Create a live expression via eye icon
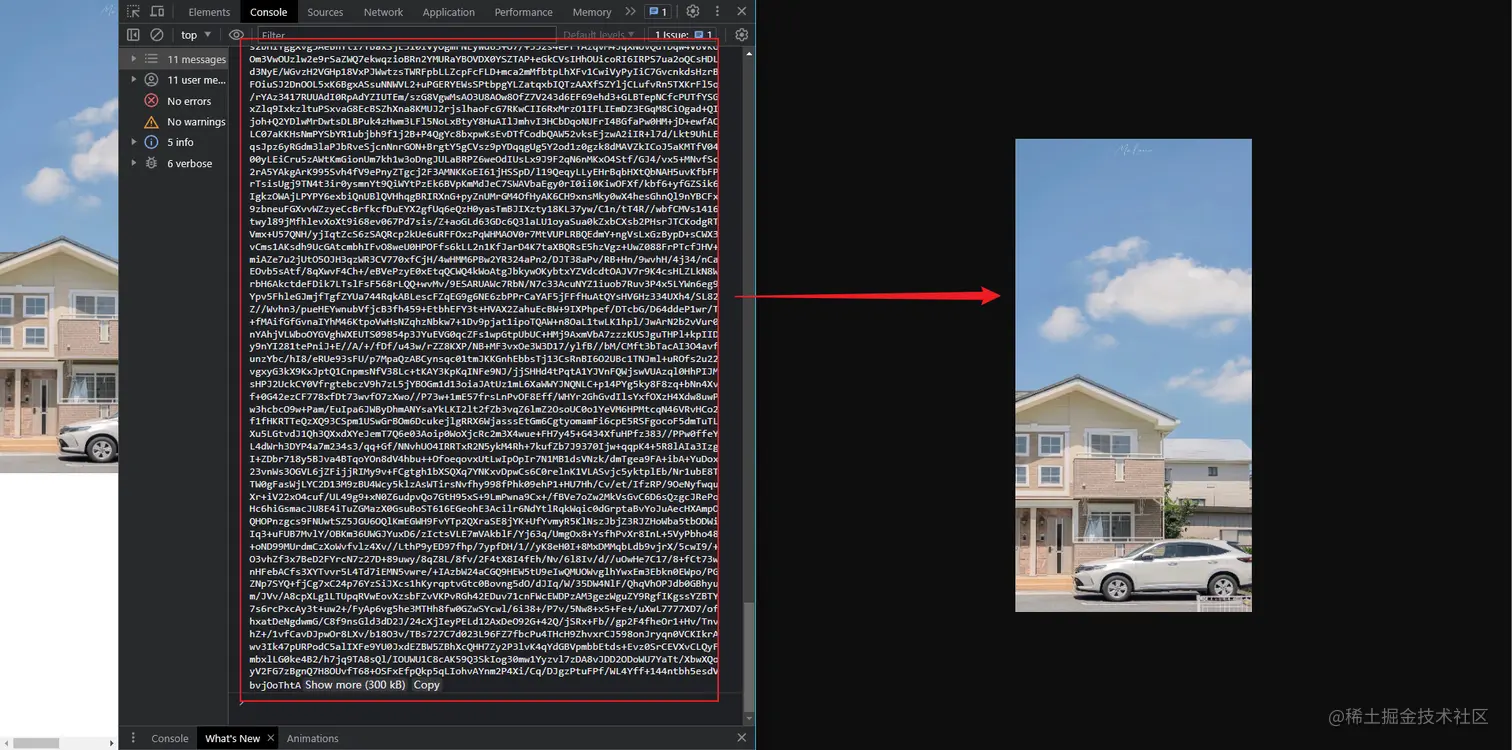Image resolution: width=1512 pixels, height=750 pixels. (x=238, y=34)
